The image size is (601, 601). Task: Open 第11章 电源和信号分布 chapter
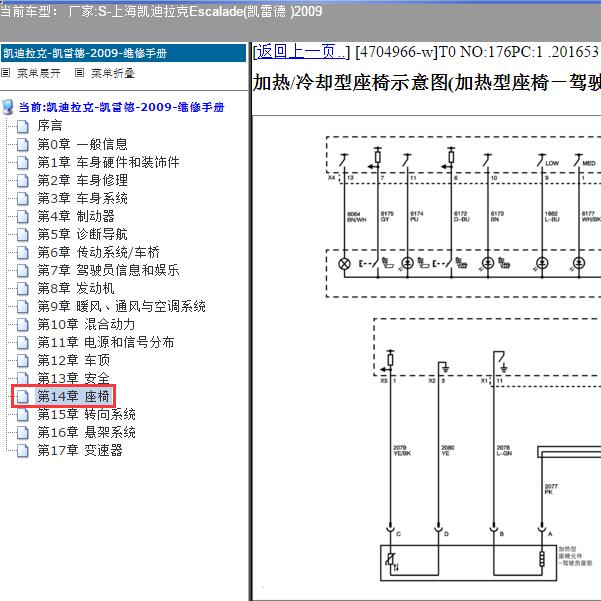[106, 343]
